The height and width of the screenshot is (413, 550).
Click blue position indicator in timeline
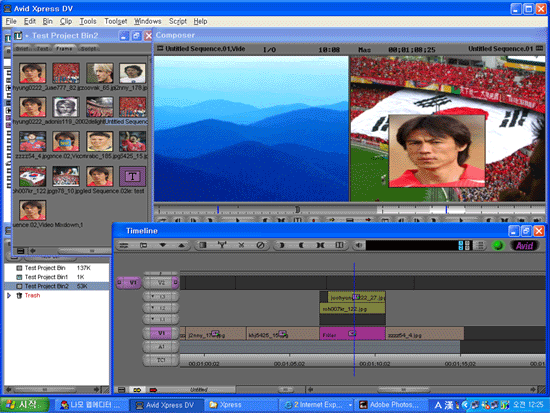(x=354, y=319)
